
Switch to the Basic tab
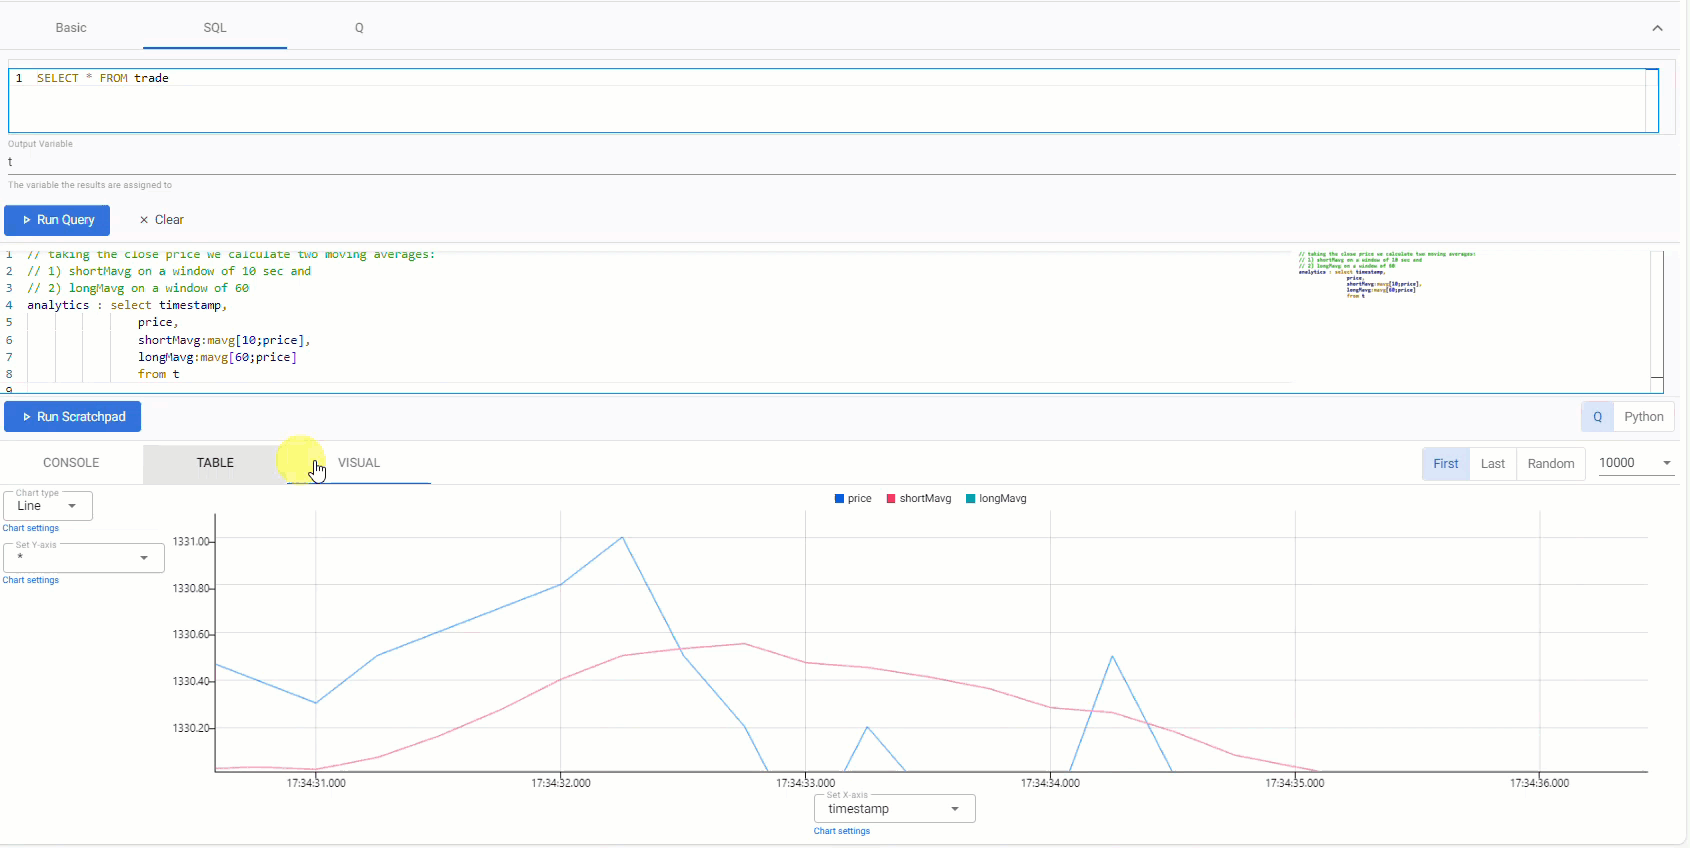point(71,28)
